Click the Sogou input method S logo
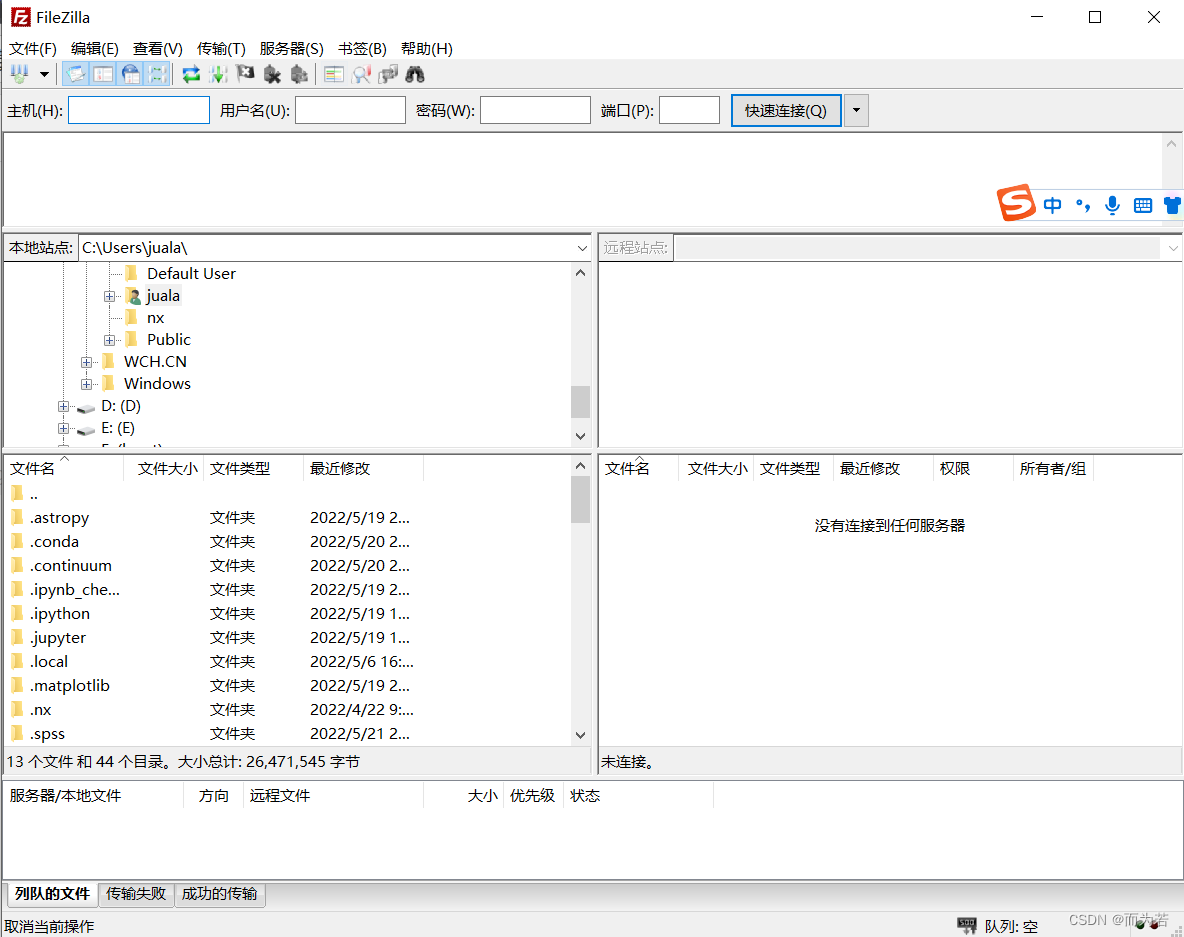 (1016, 202)
